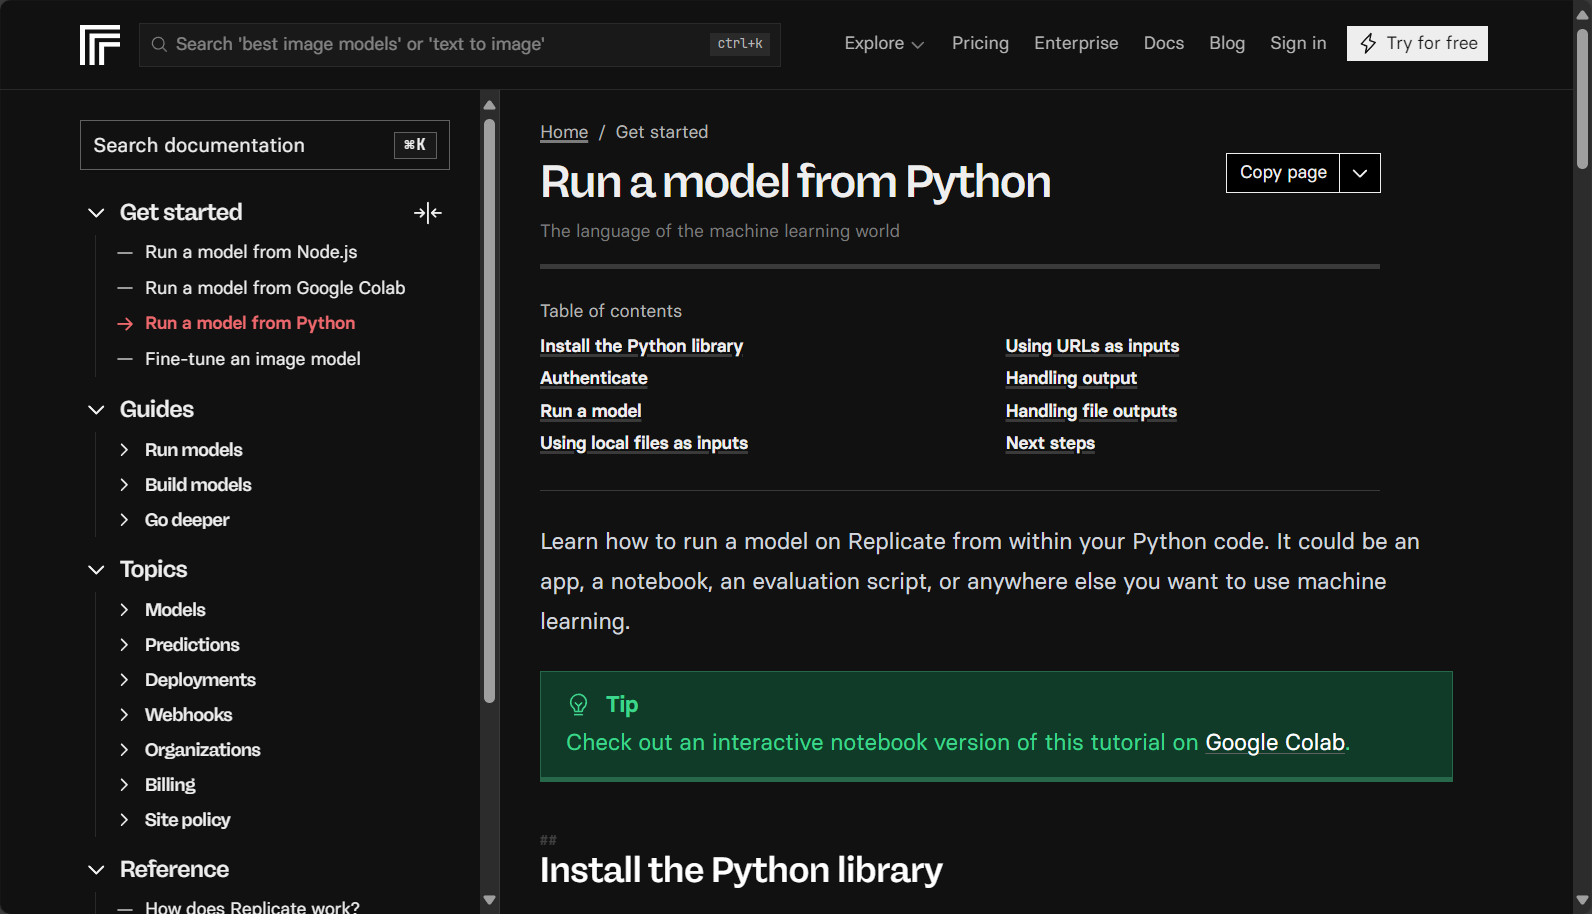Expand the Predictions topic chevron

coord(124,645)
